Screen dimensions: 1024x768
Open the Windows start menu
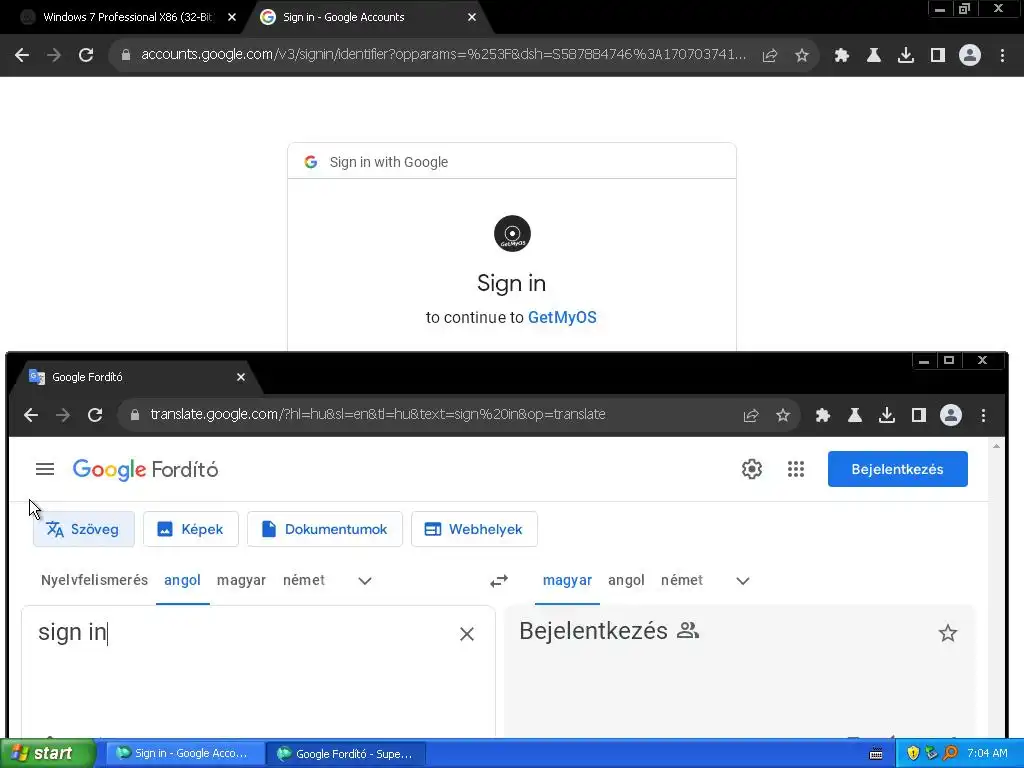tap(48, 754)
